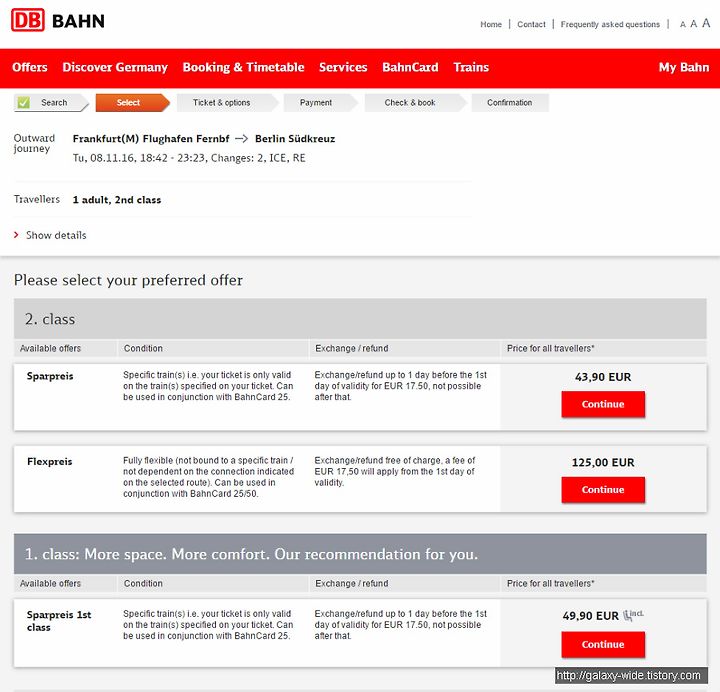
Task: Select the medium font size A
Action: click(694, 24)
